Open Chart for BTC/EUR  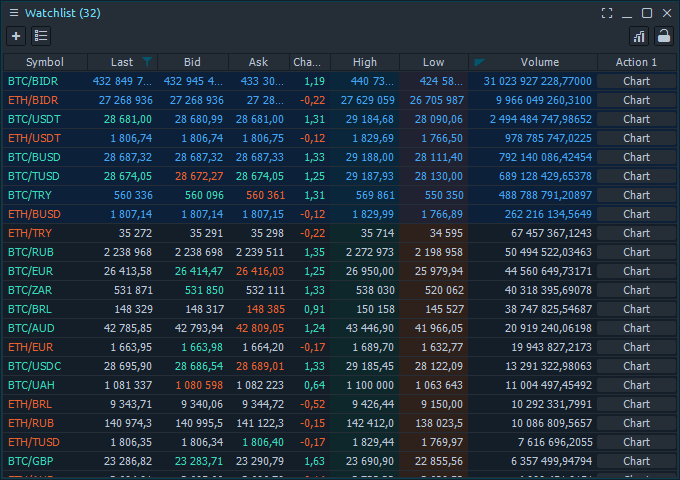[x=636, y=271]
